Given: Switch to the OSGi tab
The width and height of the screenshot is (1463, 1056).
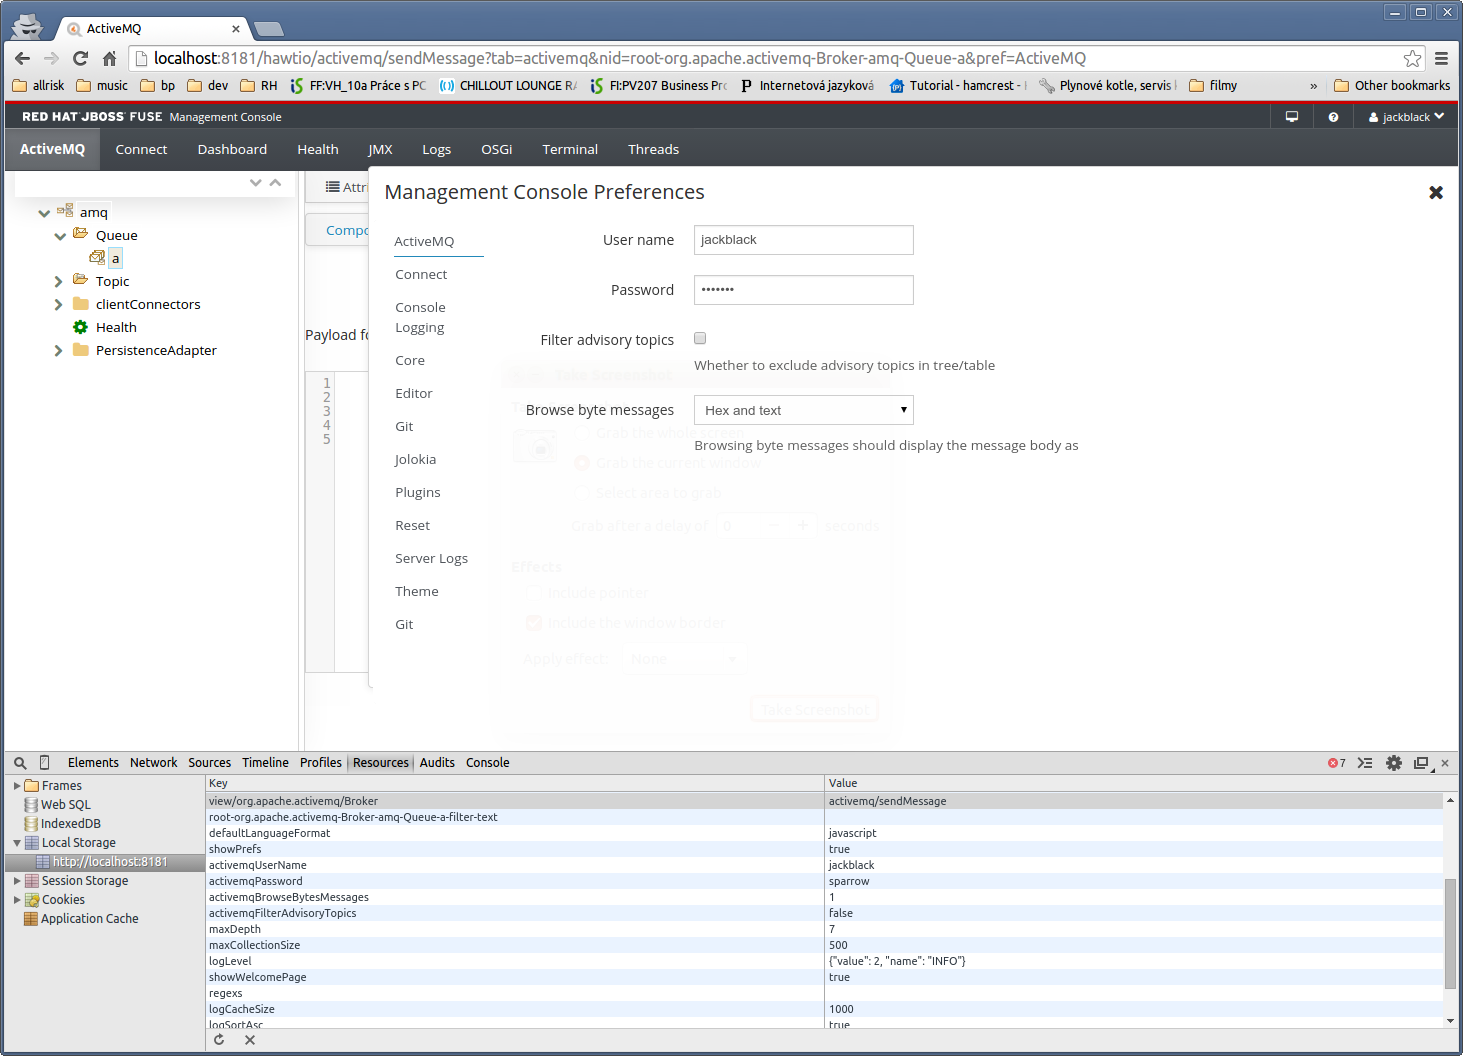Looking at the screenshot, I should [x=497, y=149].
